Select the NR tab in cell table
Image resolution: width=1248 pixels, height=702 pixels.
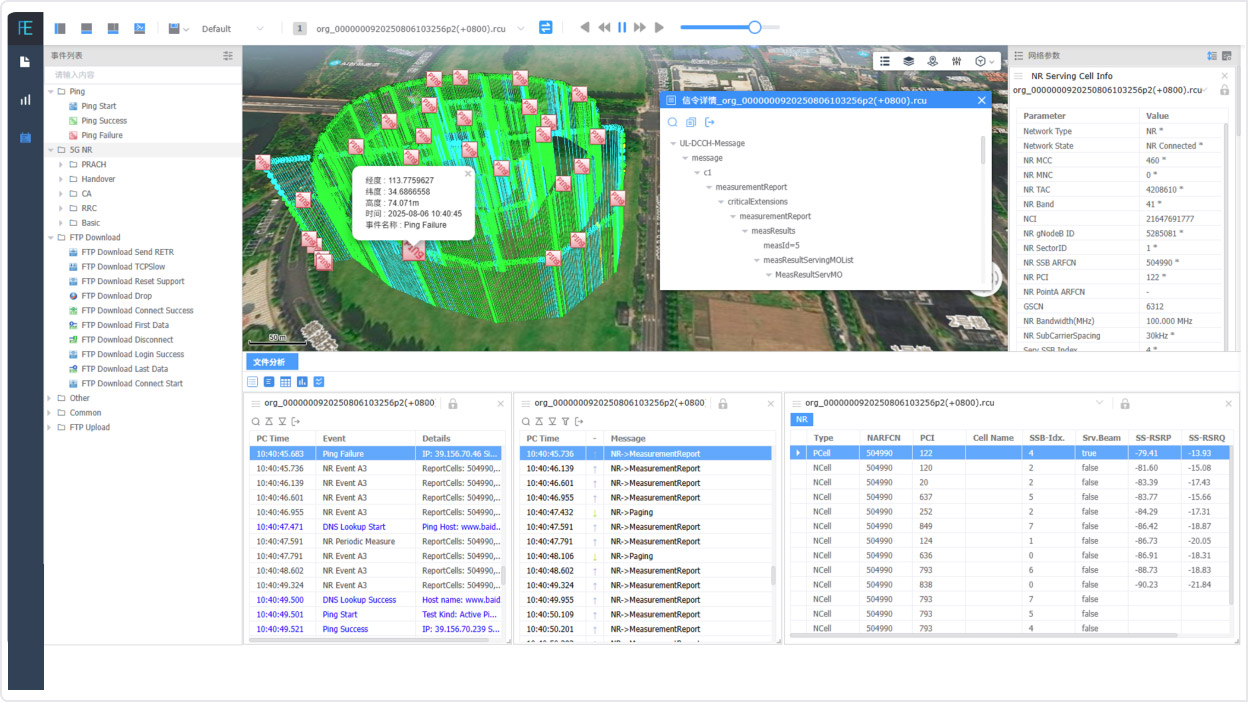pos(802,420)
